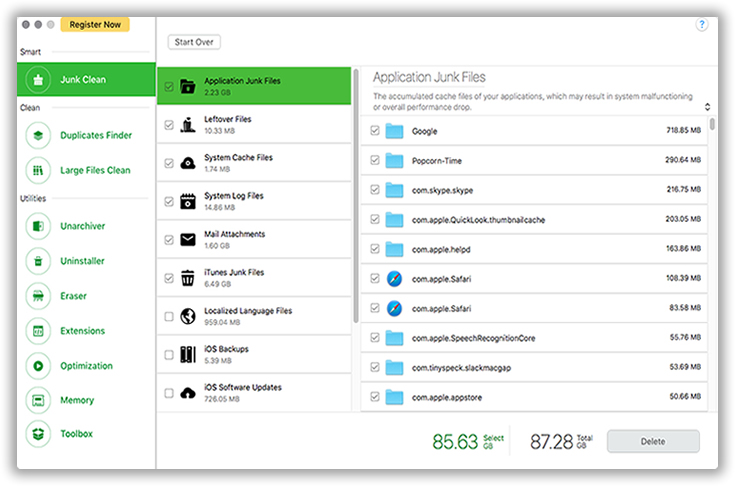735x486 pixels.
Task: Uncheck the Leftover Files checkbox
Action: (x=169, y=125)
